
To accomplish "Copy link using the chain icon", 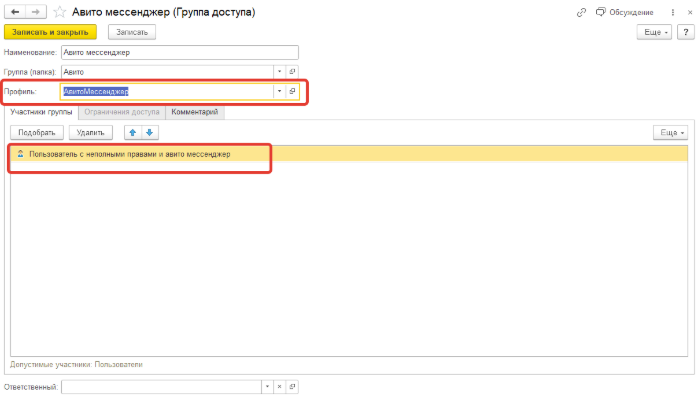I will point(582,12).
